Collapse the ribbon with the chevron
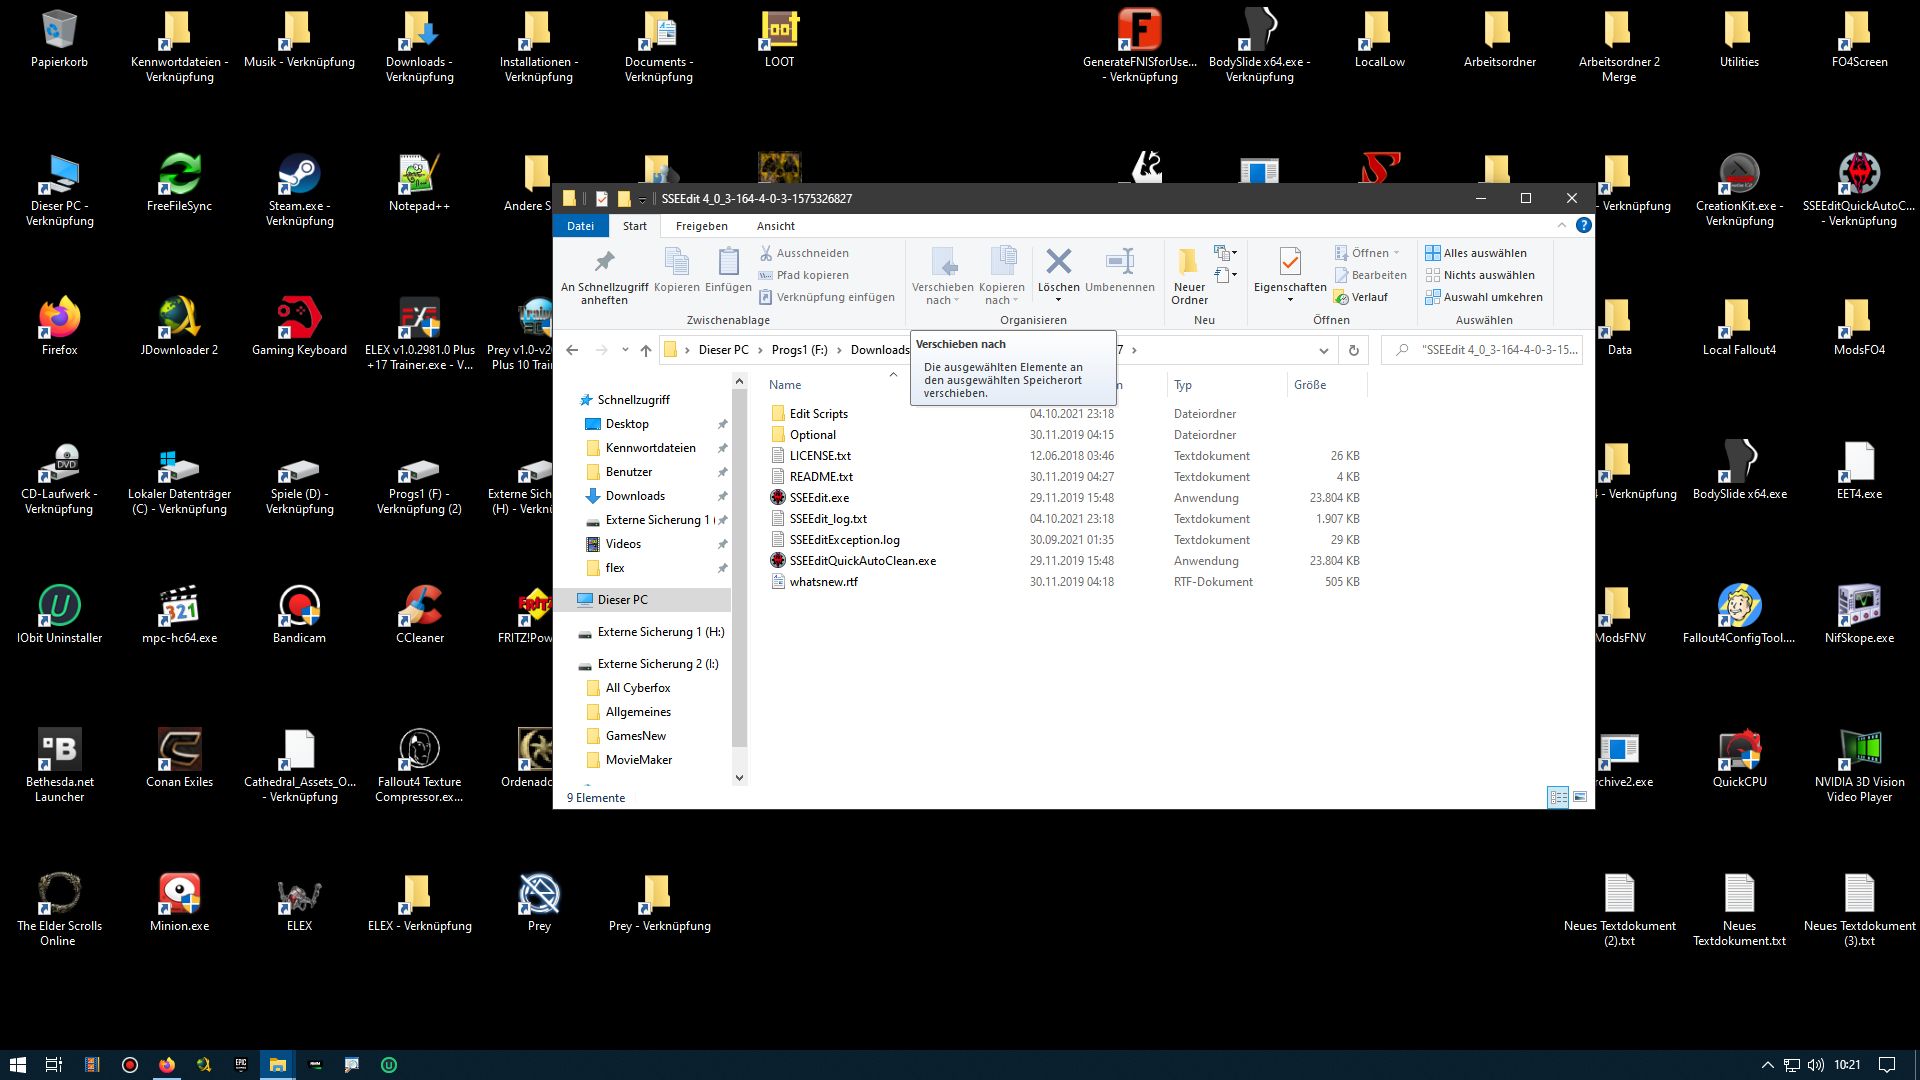Viewport: 1920px width, 1080px height. coord(1562,226)
